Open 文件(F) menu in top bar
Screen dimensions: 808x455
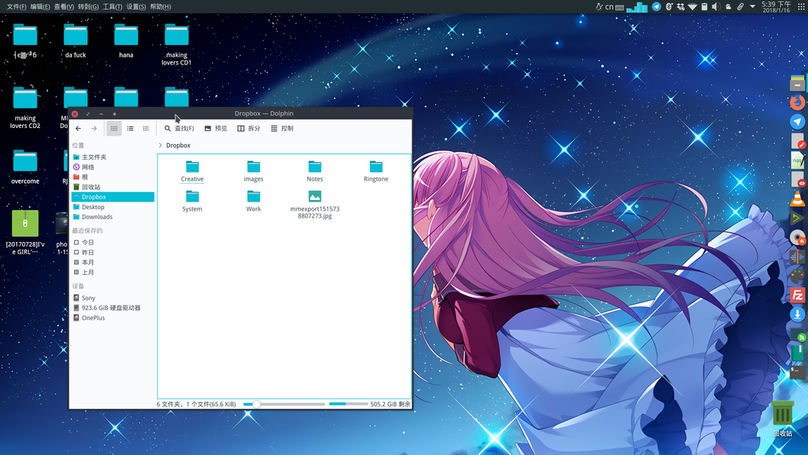(x=16, y=7)
